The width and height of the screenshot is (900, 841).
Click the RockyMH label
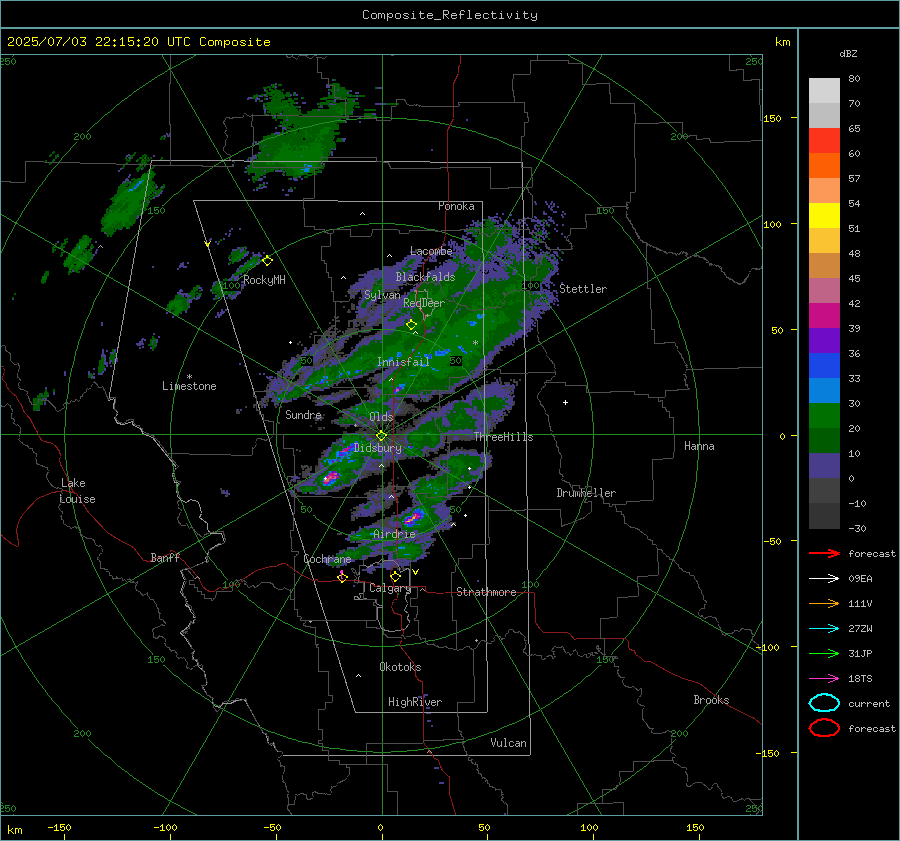tap(264, 280)
